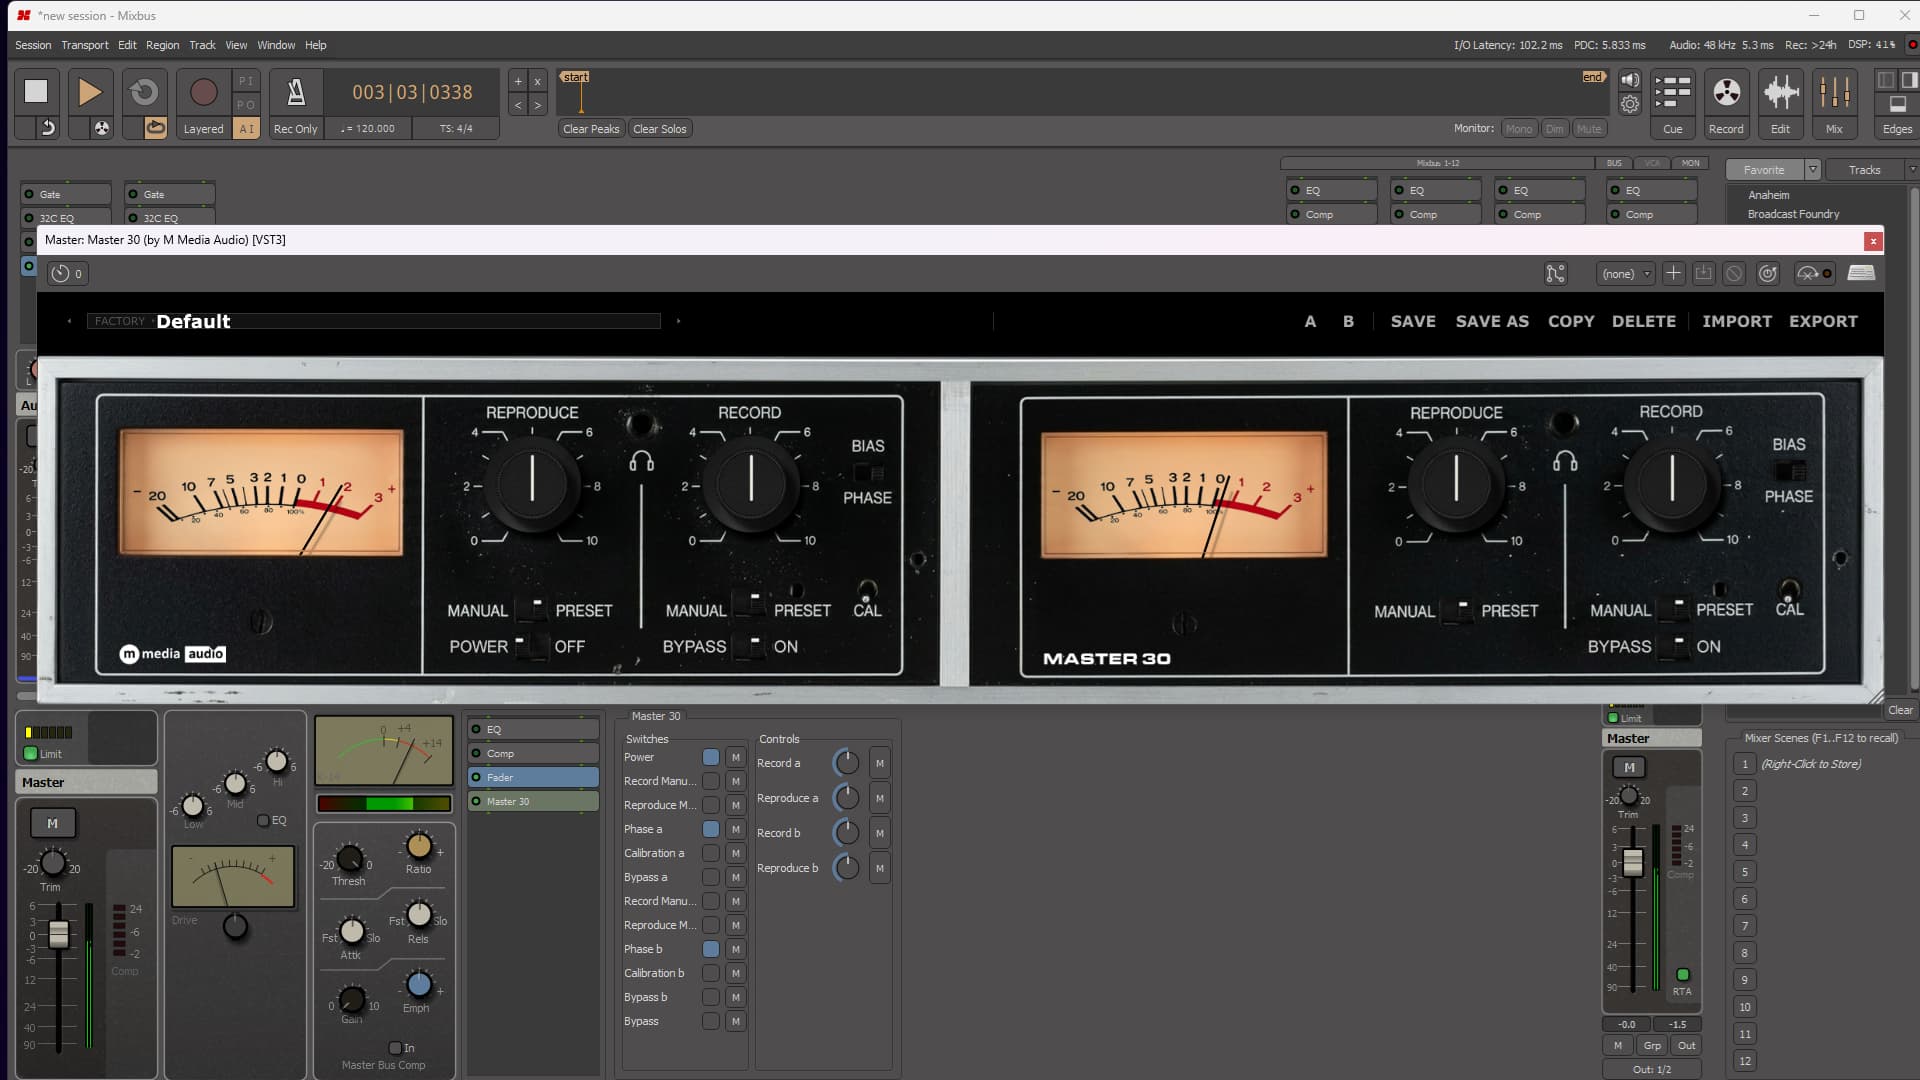
Task: Open the Rec Only click option dropdown
Action: tap(296, 128)
